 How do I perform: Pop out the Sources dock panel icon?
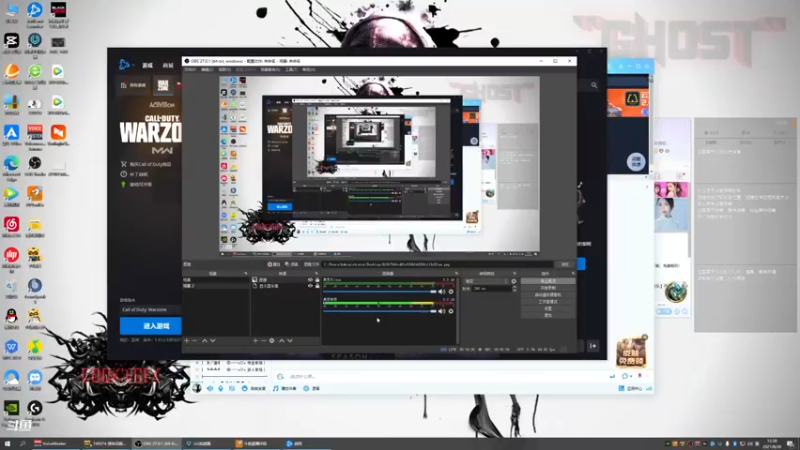click(316, 274)
